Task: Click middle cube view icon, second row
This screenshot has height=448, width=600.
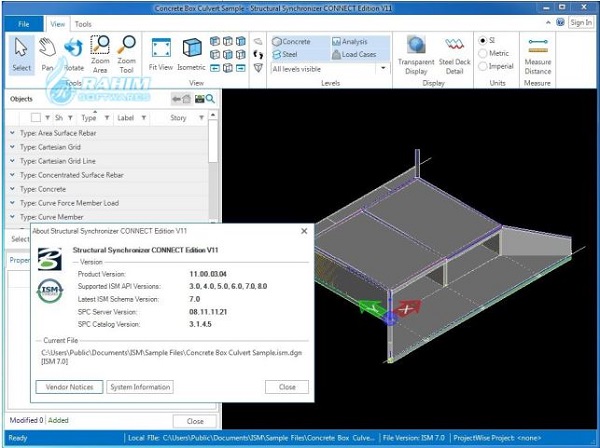Action: pyautogui.click(x=228, y=54)
